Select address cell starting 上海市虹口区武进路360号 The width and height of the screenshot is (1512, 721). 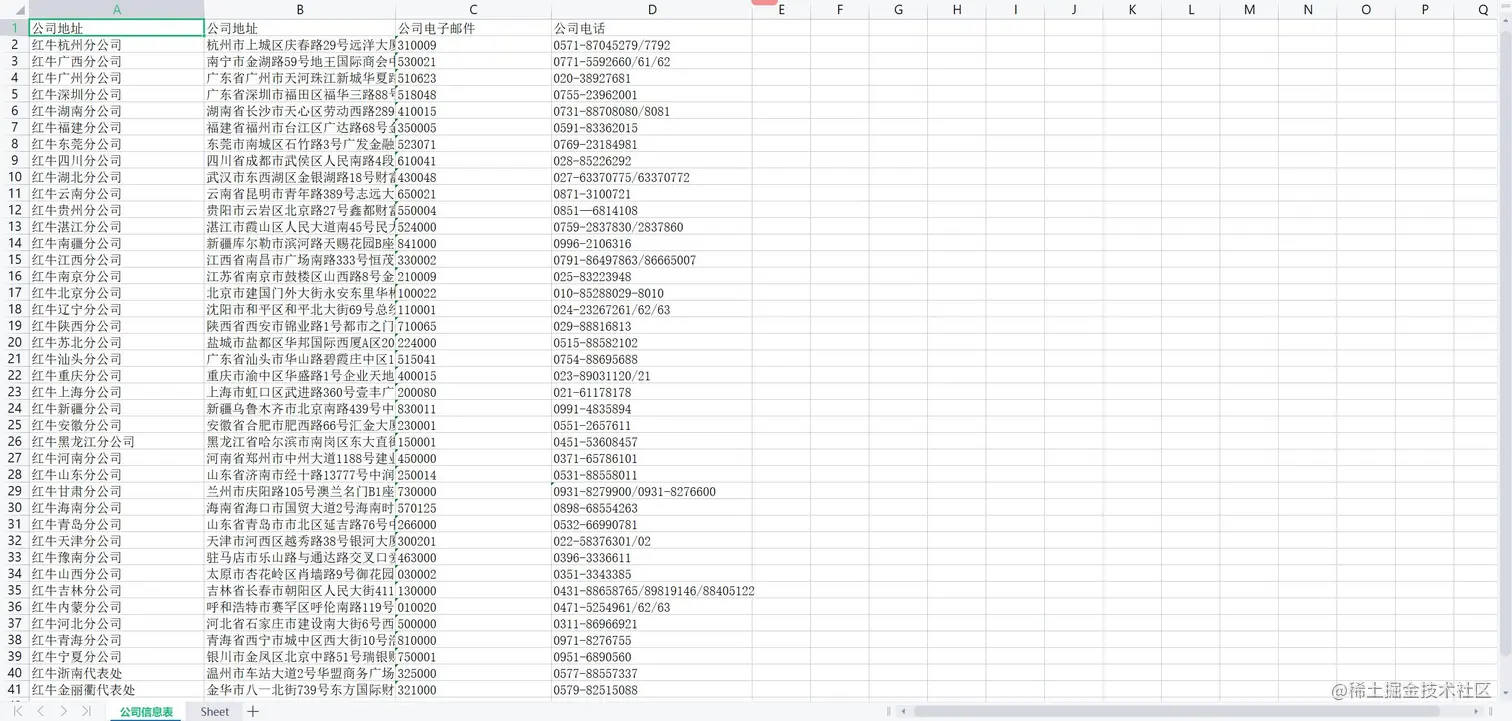click(300, 392)
